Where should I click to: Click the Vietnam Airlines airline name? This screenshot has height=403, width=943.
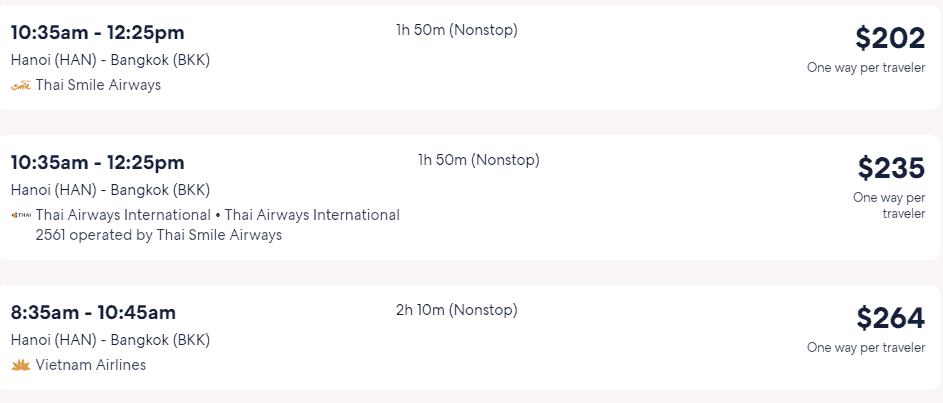(x=91, y=365)
